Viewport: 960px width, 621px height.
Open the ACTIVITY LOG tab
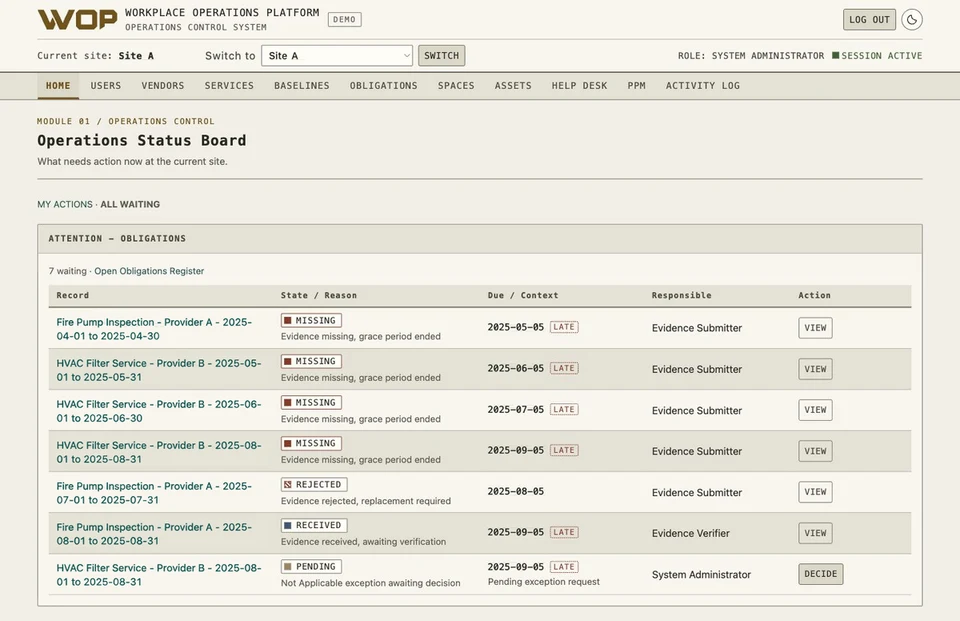tap(703, 86)
